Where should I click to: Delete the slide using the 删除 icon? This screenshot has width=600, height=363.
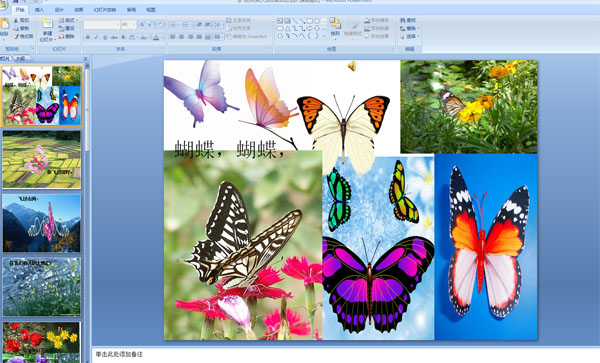pos(61,36)
